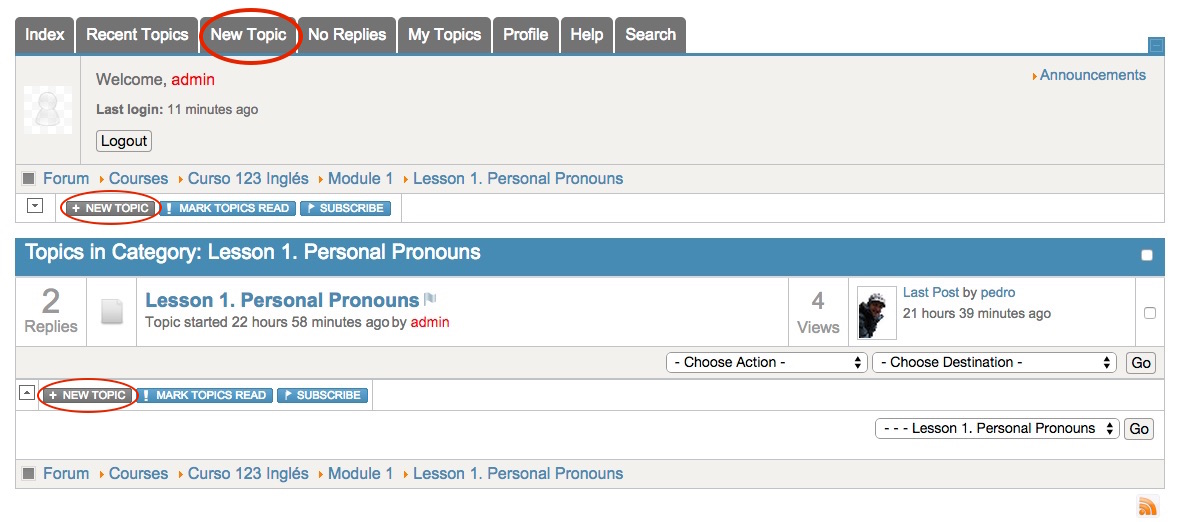Open the No Replies tab
The image size is (1189, 522).
point(346,34)
